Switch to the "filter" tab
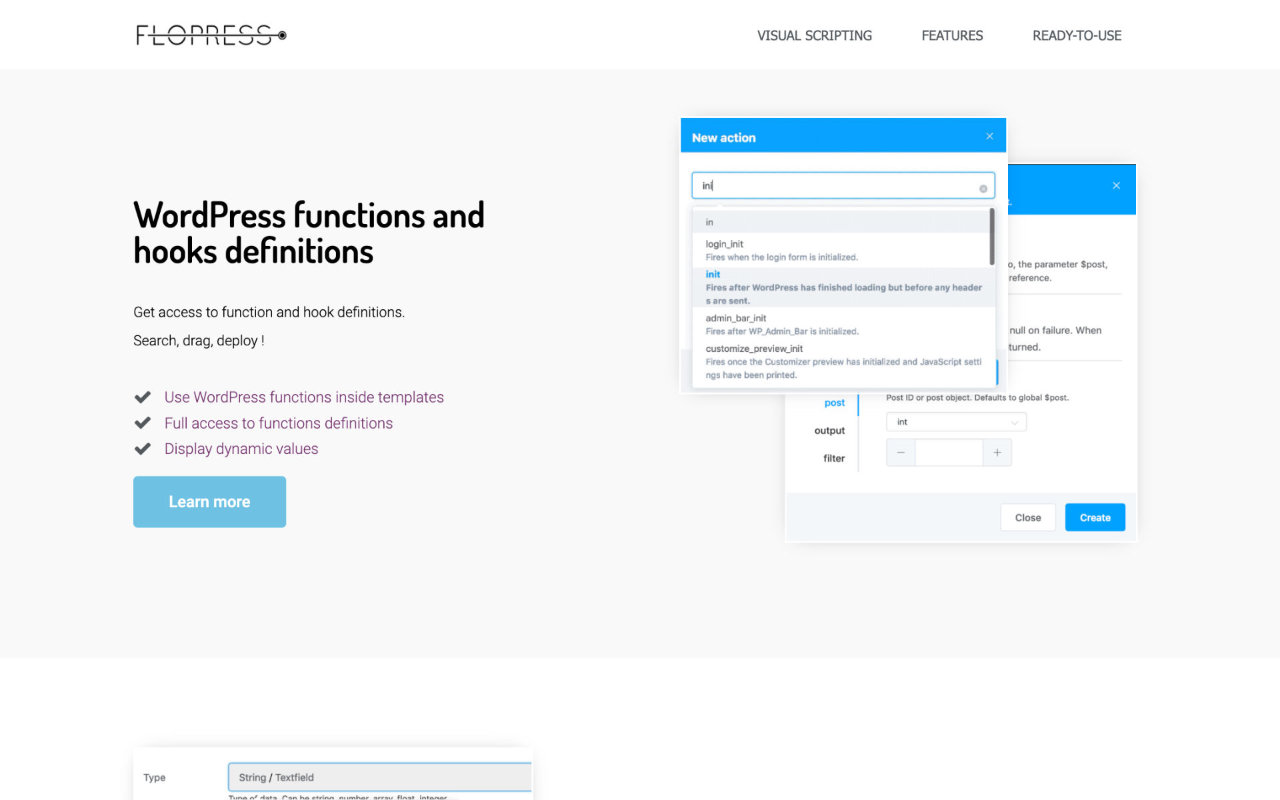This screenshot has width=1280, height=800. pos(832,458)
